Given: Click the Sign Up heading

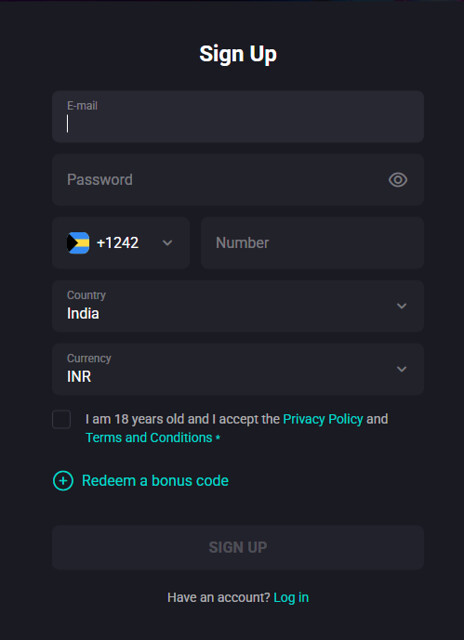Looking at the screenshot, I should point(238,54).
